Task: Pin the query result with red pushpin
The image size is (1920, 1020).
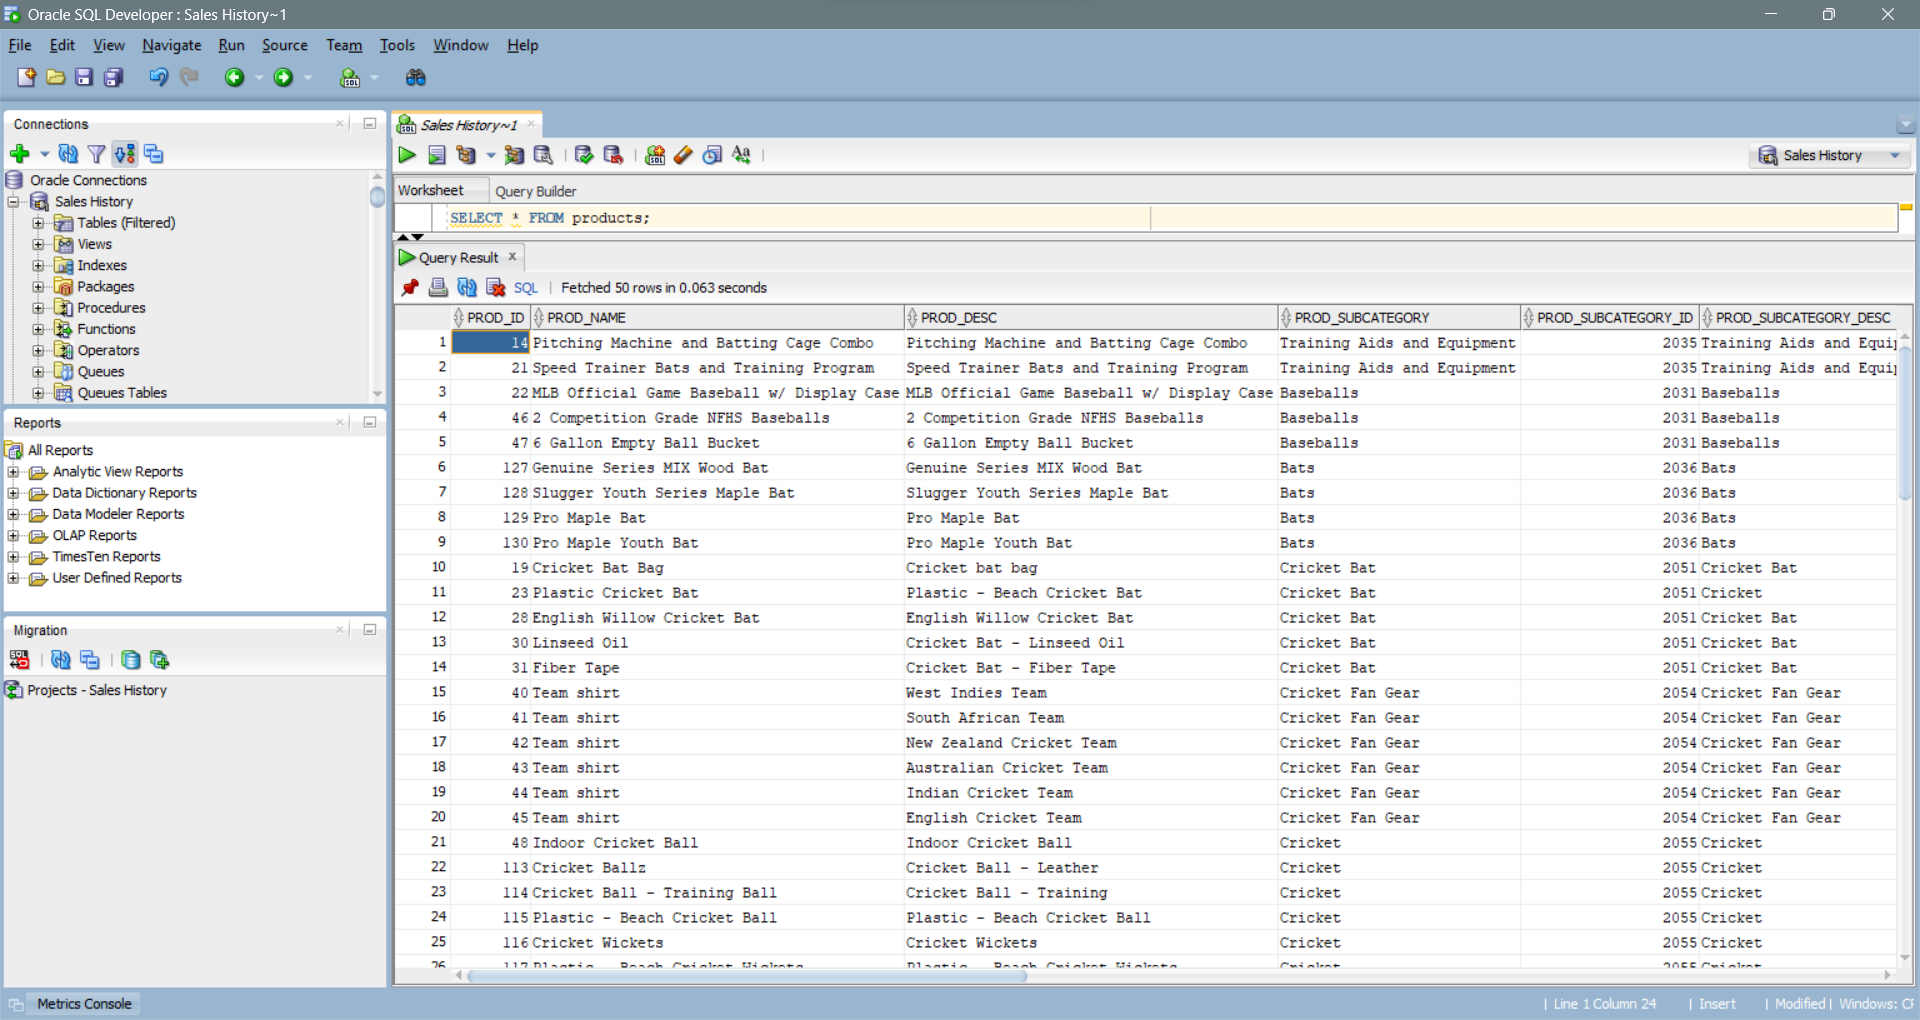Action: [410, 288]
